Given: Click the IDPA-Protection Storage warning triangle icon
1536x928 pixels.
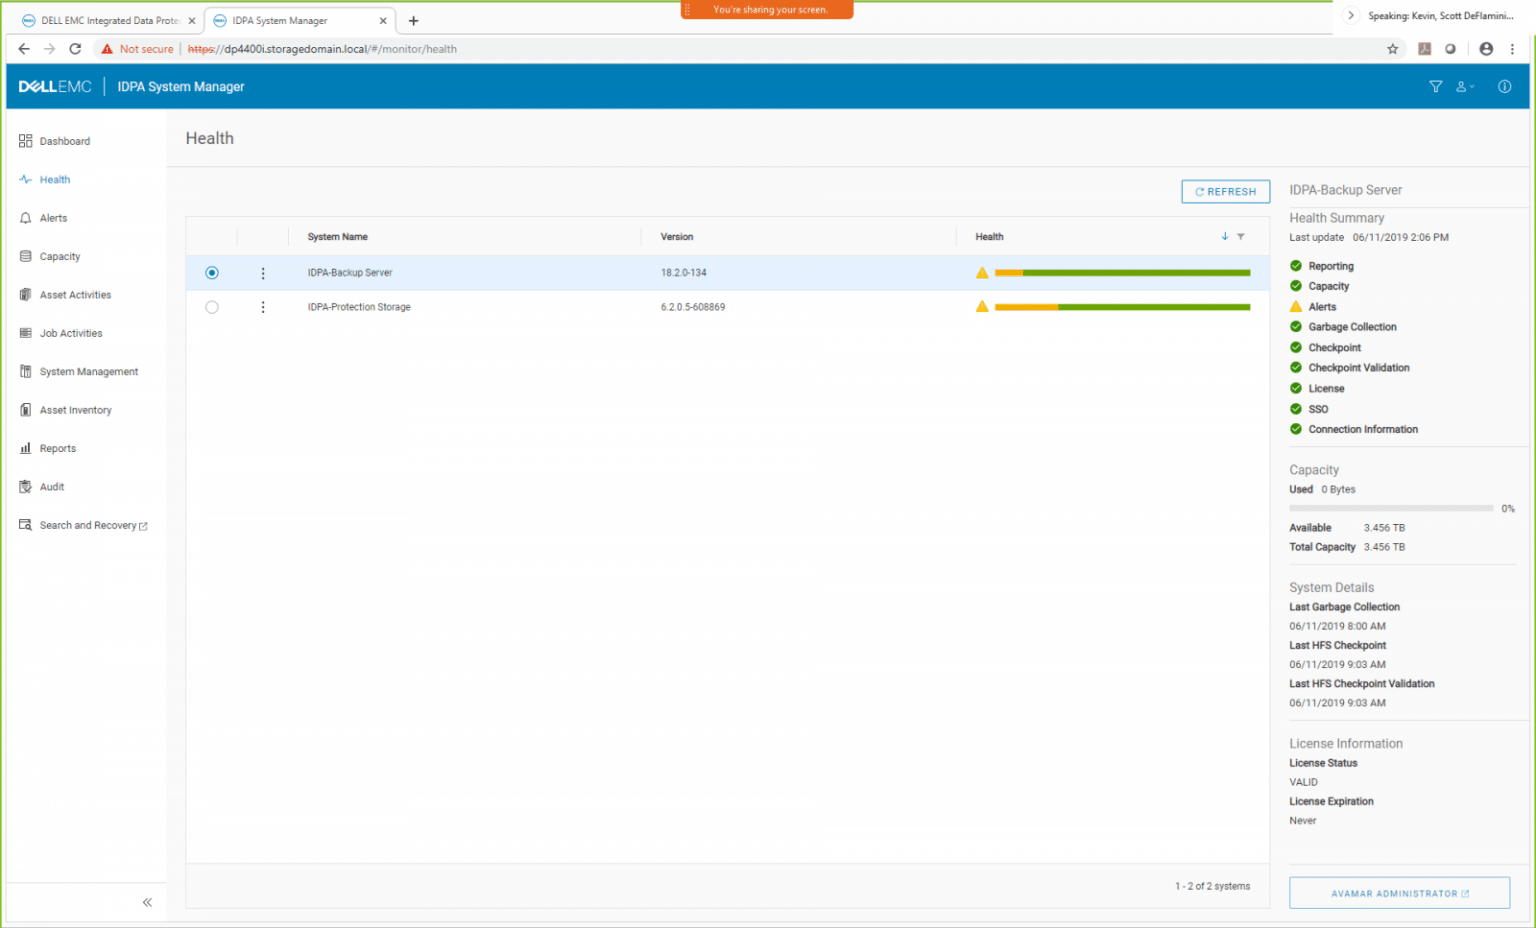Looking at the screenshot, I should (982, 307).
